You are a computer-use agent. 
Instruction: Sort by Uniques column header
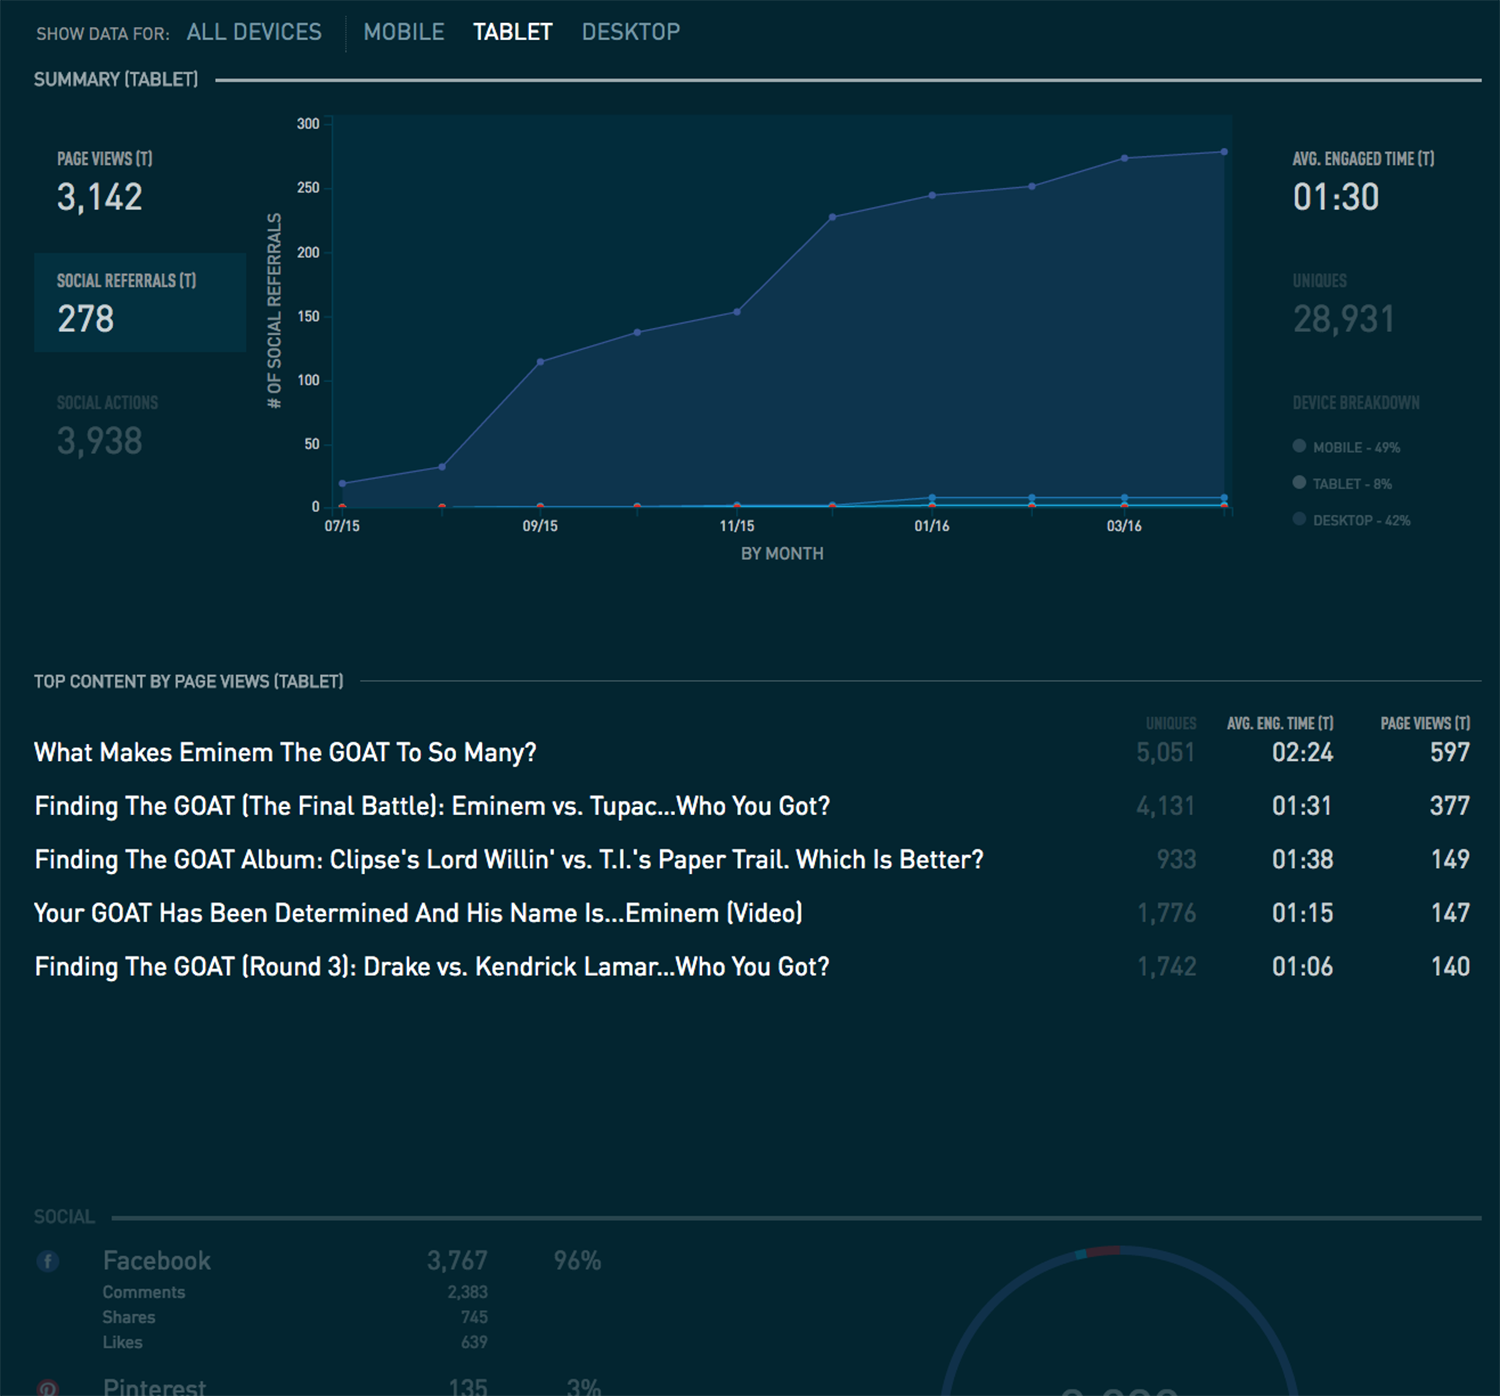[1171, 723]
